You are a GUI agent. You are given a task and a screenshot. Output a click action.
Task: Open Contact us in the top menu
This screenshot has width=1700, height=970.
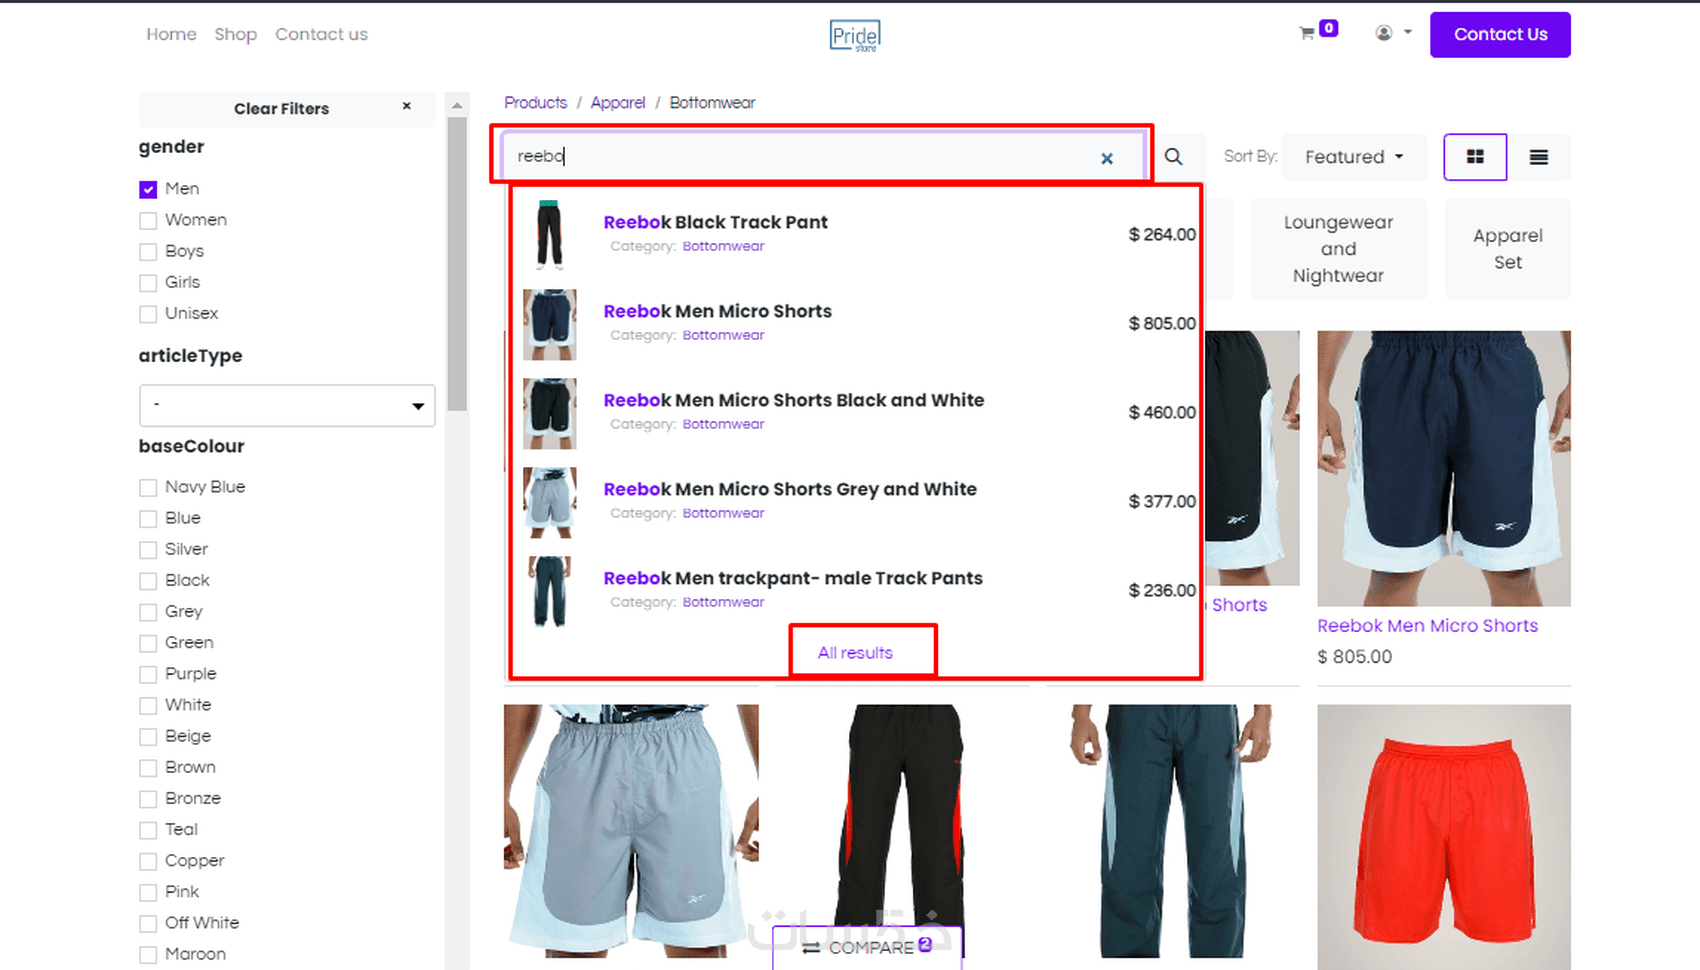point(321,34)
